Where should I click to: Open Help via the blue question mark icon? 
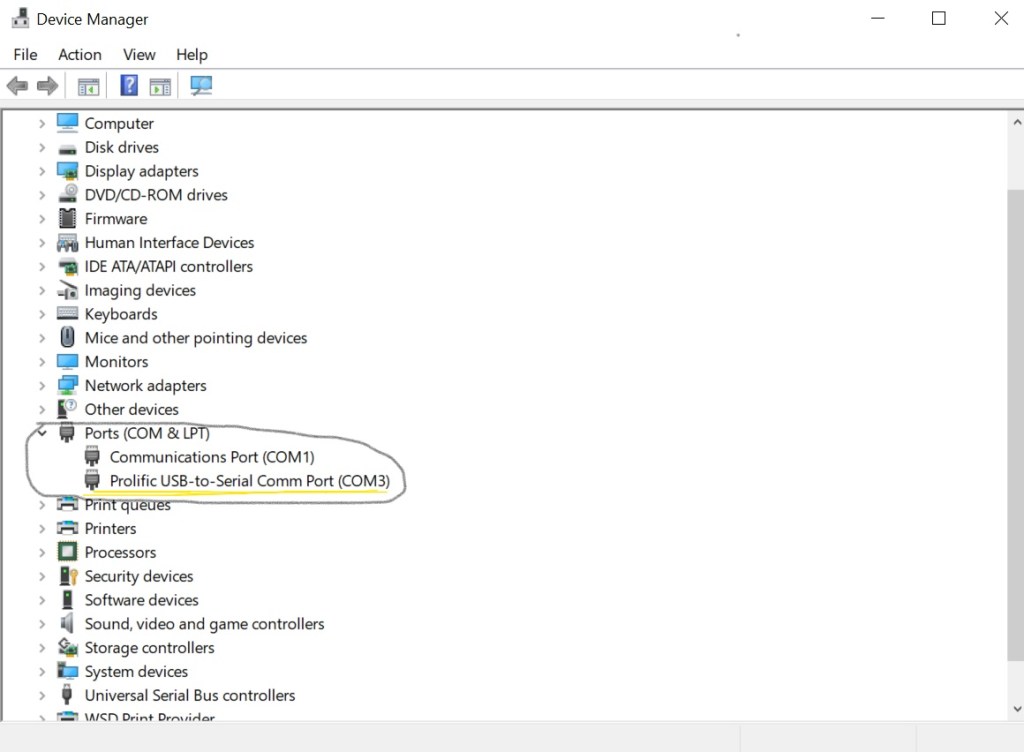(x=129, y=86)
